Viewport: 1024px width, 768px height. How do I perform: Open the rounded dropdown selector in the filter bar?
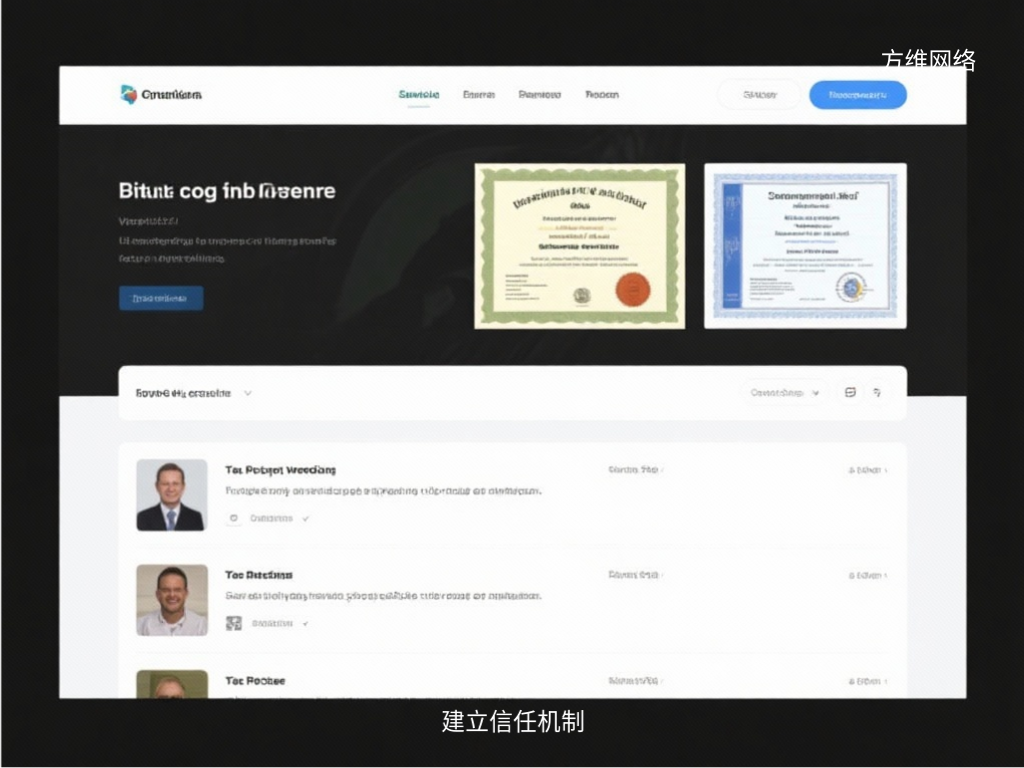[x=785, y=393]
